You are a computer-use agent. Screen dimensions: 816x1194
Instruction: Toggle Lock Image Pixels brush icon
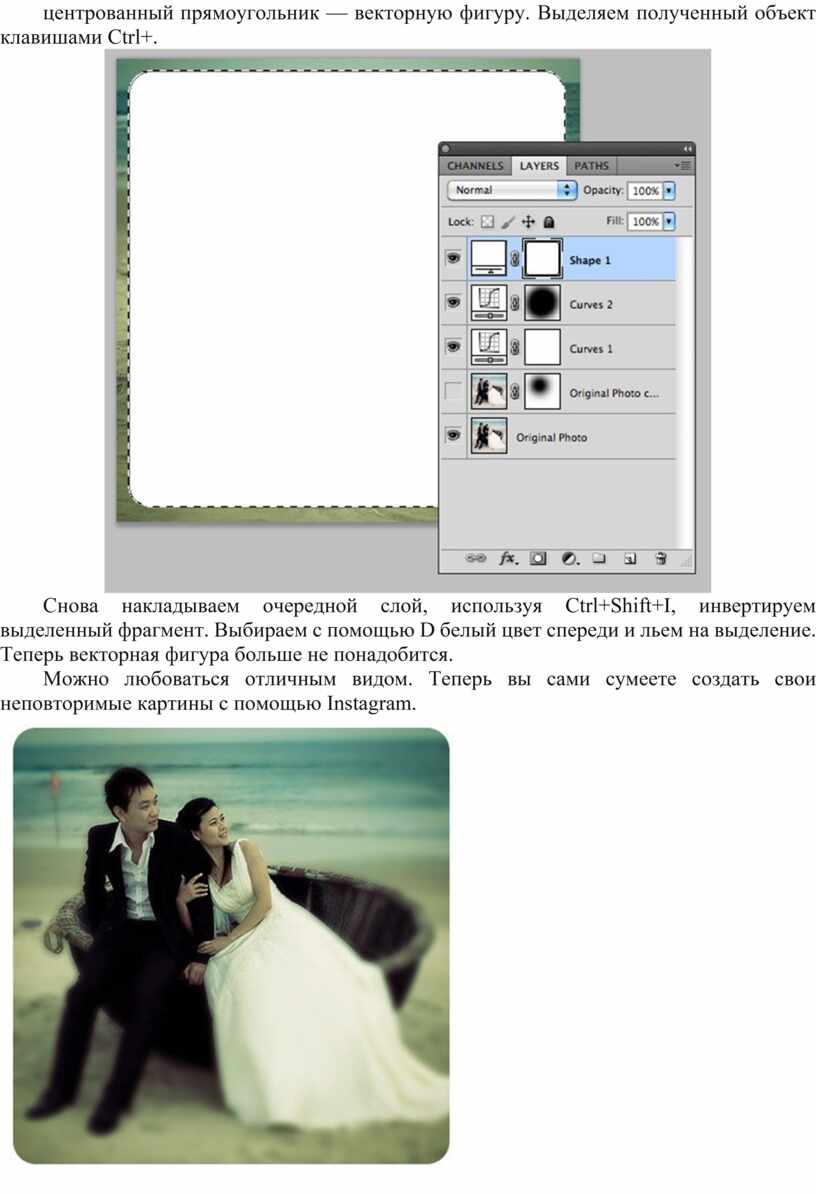point(508,222)
